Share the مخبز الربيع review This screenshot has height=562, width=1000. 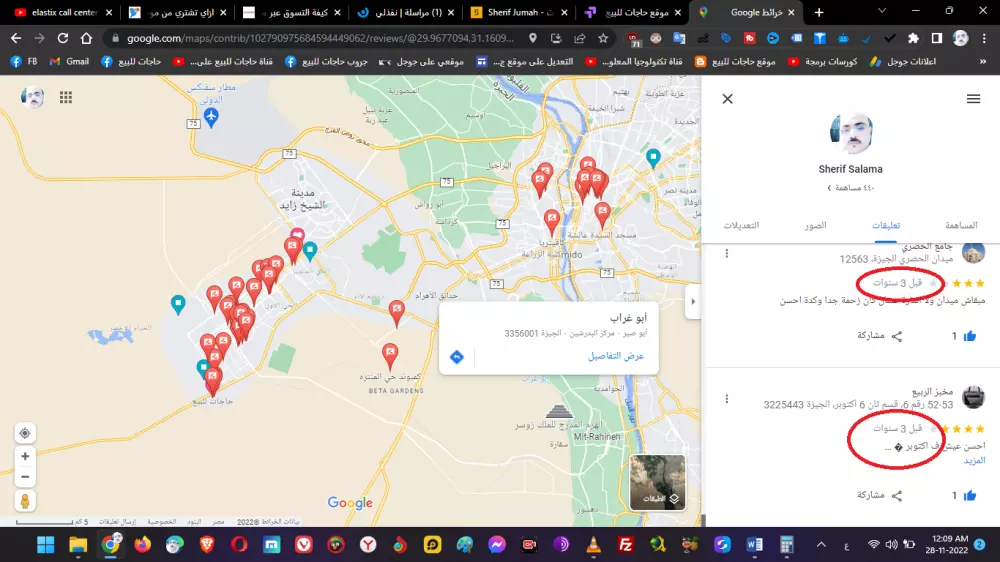tap(880, 495)
